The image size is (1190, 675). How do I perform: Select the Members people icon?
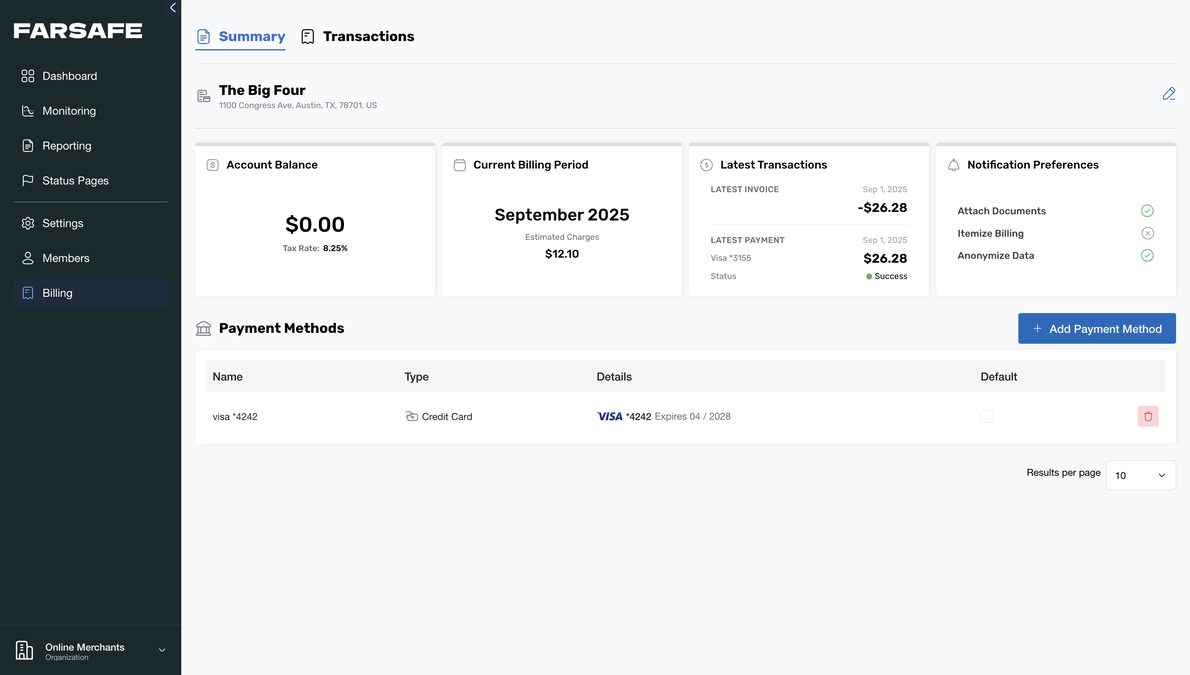coord(28,257)
